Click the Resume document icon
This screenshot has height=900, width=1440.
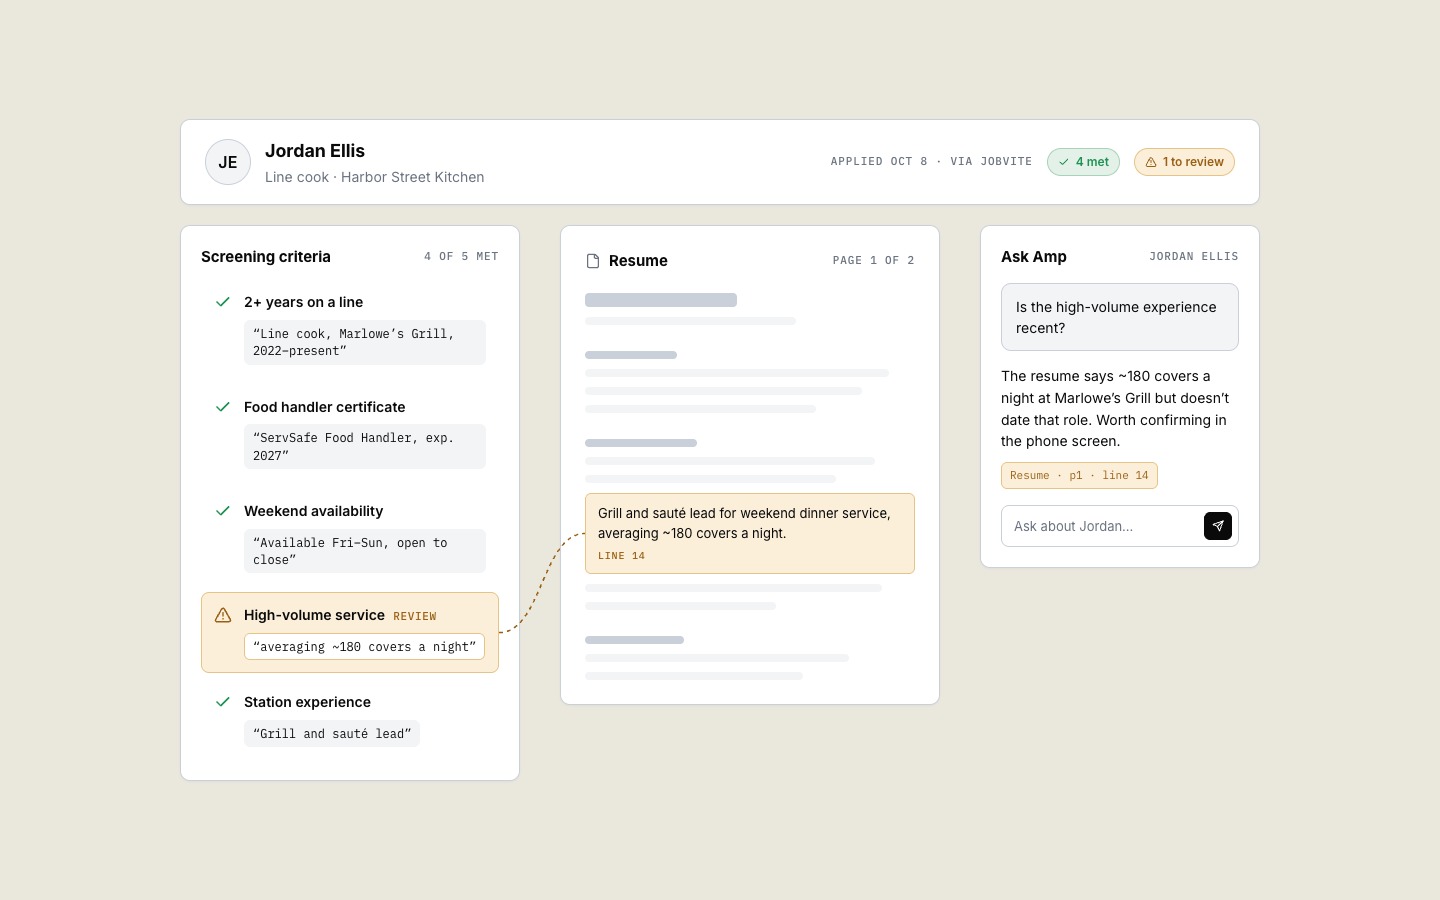pyautogui.click(x=593, y=261)
